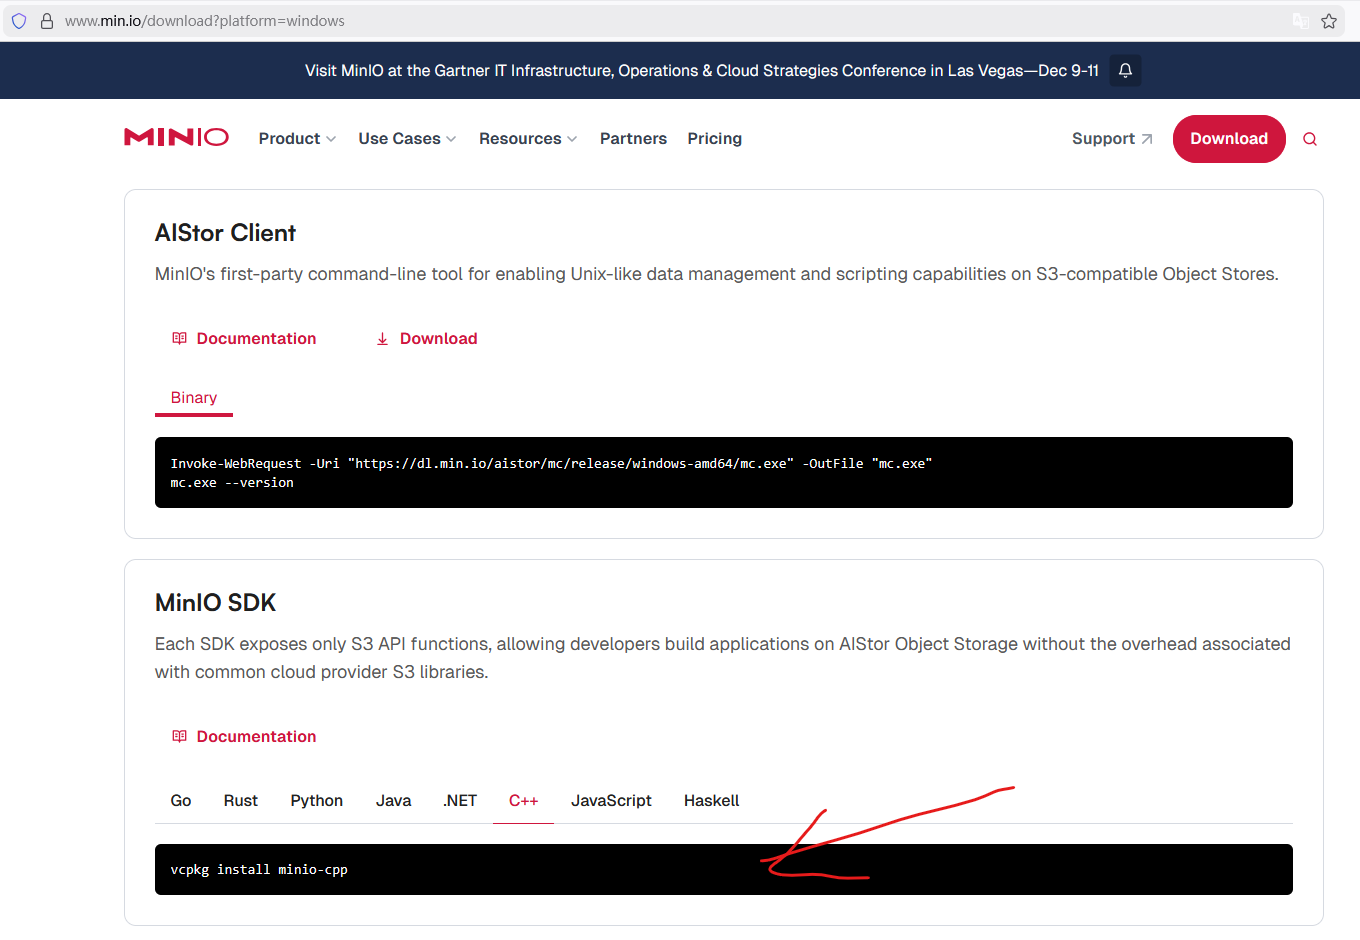Click the red Download button in header

1228,139
